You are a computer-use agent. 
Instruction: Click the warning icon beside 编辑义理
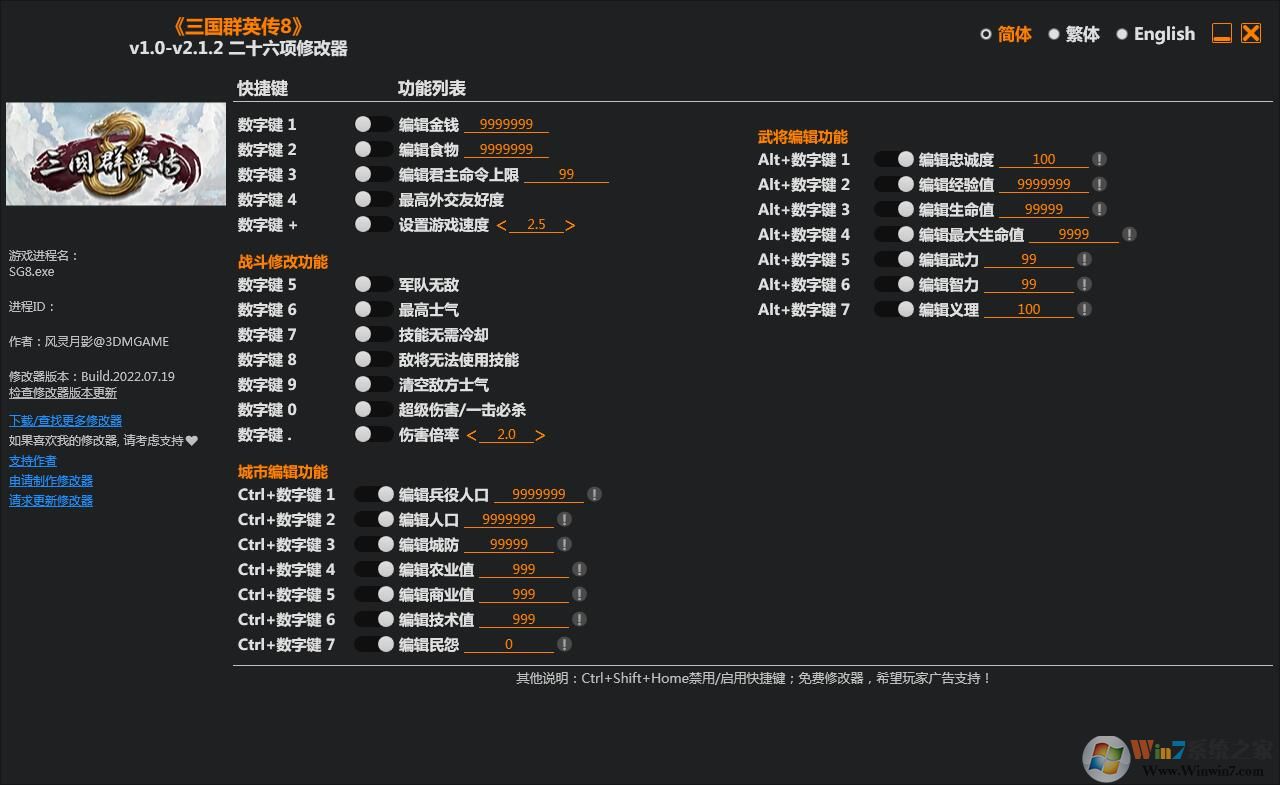1083,308
